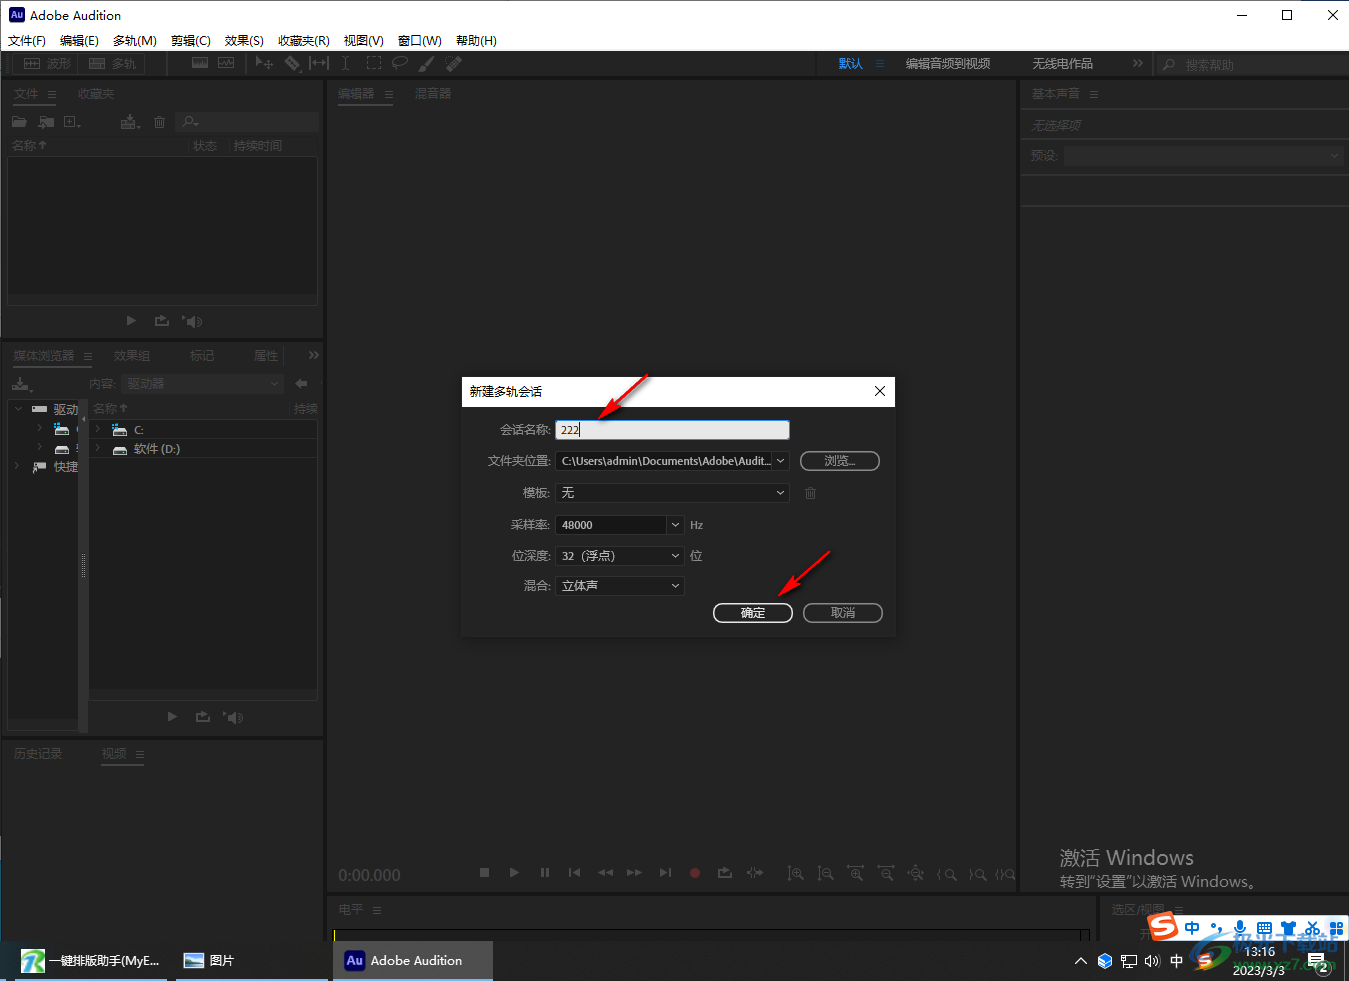The height and width of the screenshot is (981, 1349).
Task: Select the 无线电作品 workspace
Action: pos(1063,64)
